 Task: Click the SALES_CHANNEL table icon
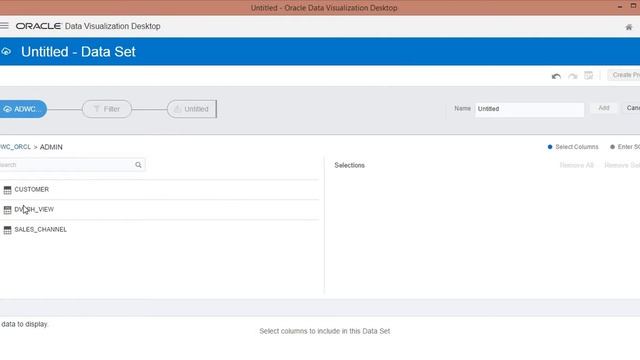coord(7,230)
